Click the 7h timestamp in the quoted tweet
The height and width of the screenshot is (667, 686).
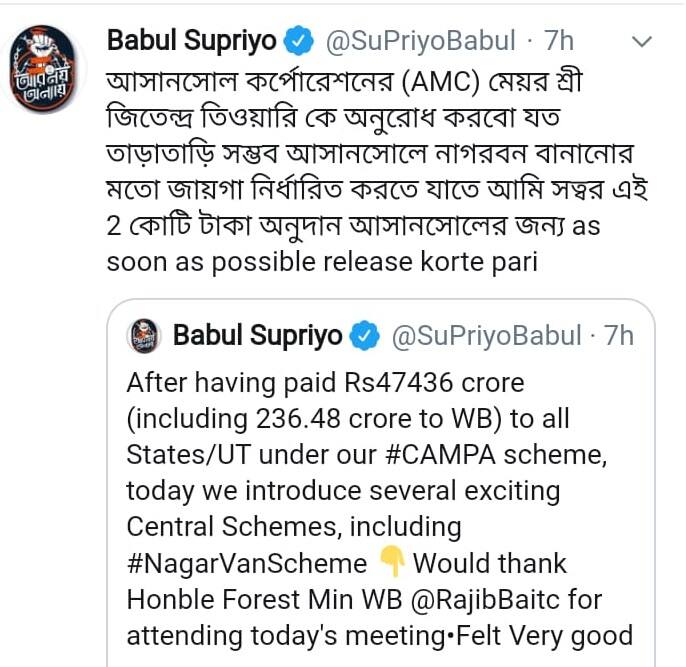619,336
